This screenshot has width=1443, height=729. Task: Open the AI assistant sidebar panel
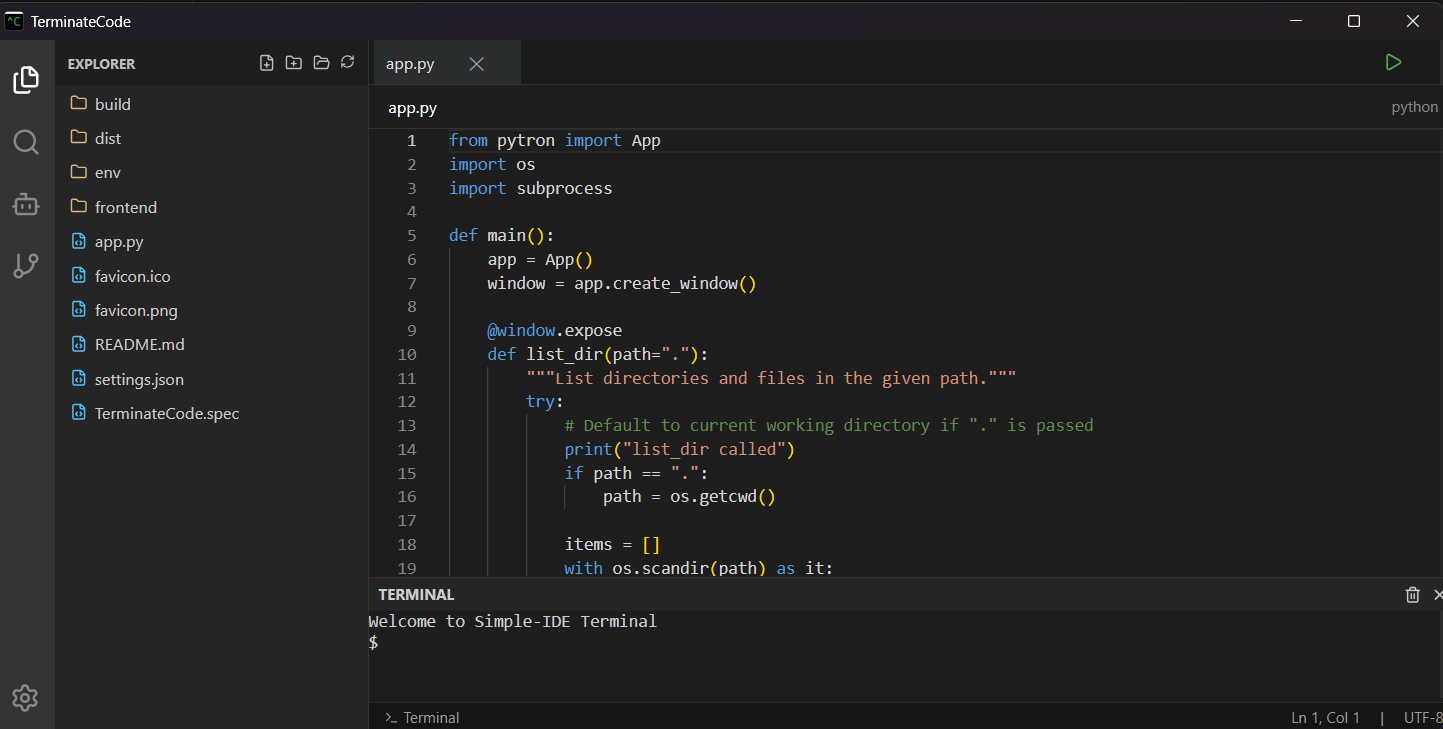click(26, 204)
